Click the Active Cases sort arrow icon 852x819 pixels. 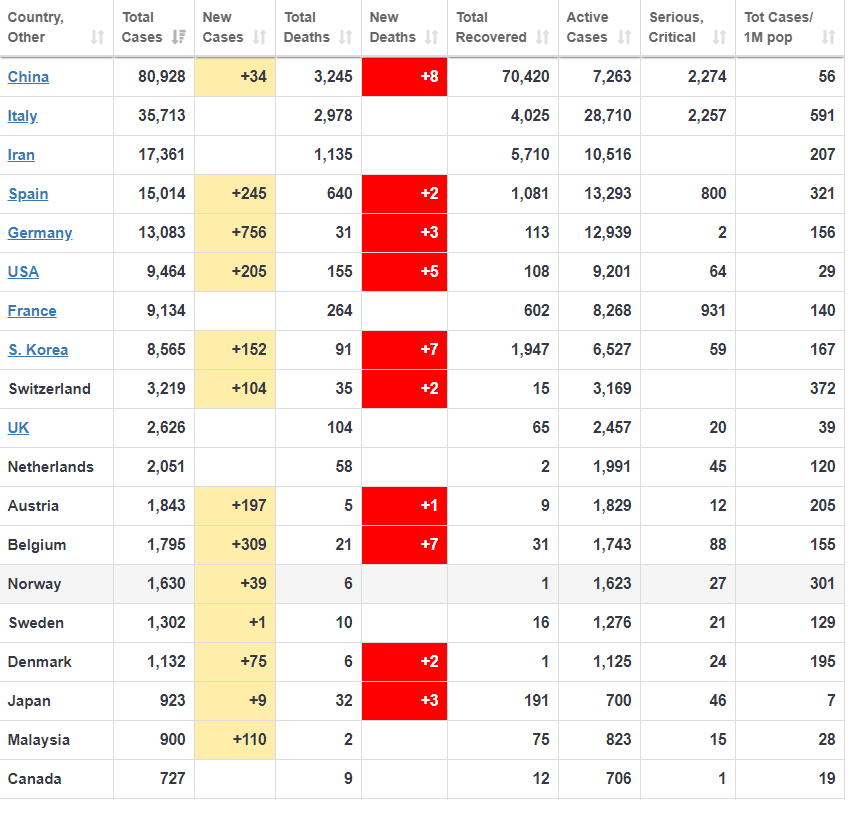click(625, 37)
